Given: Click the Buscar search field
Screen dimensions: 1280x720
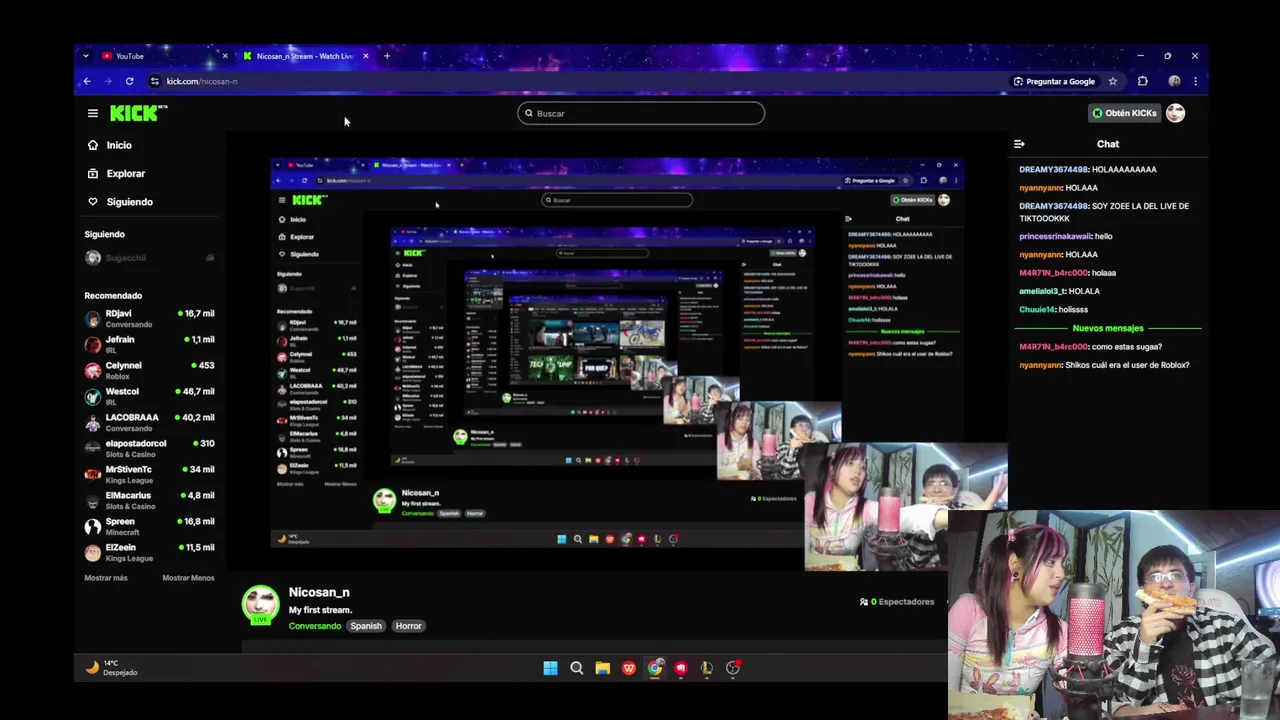Looking at the screenshot, I should 641,113.
